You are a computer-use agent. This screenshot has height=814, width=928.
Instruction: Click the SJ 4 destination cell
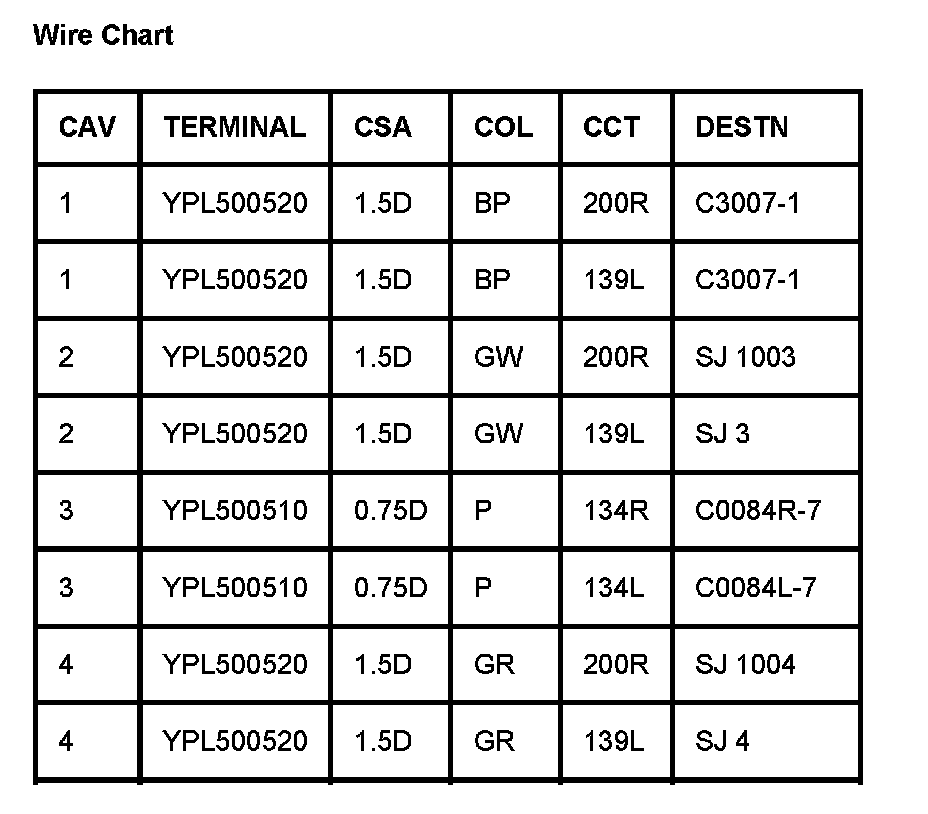coord(722,741)
